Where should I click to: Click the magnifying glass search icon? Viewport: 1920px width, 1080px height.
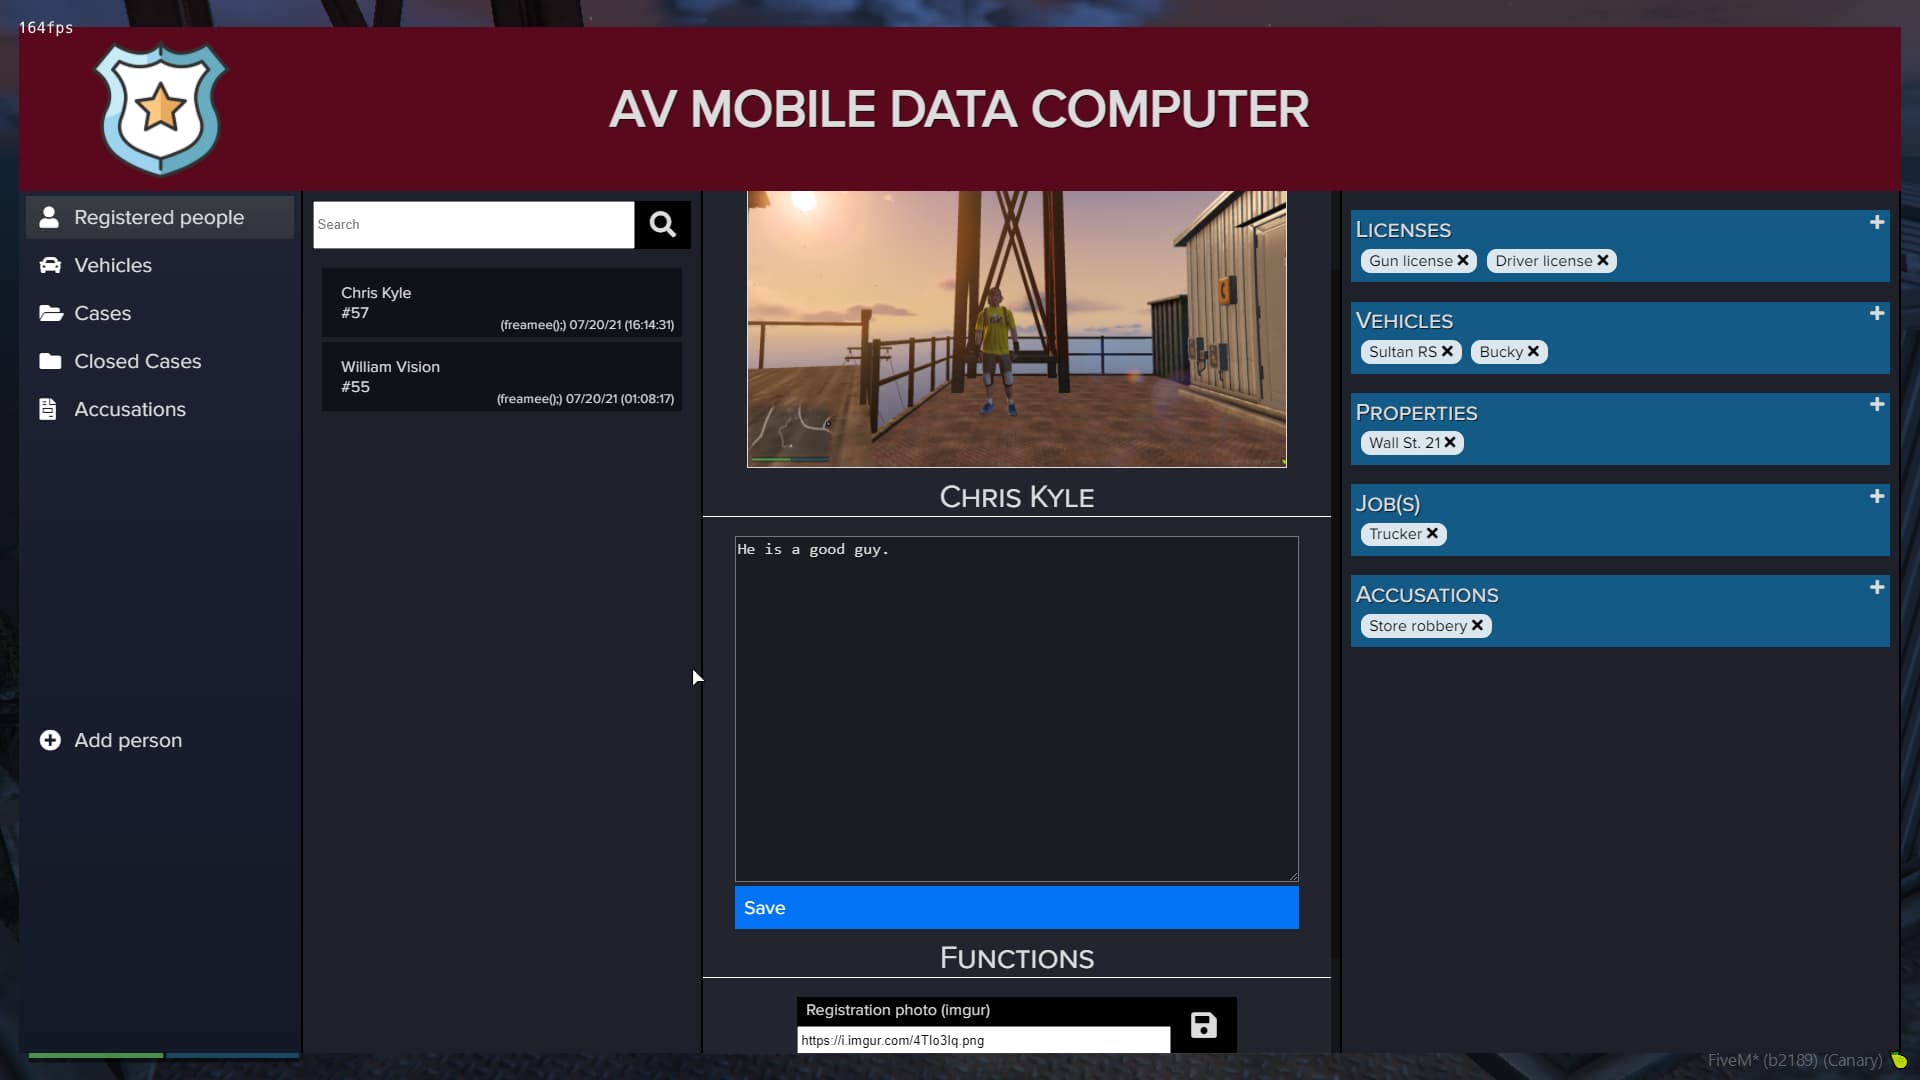[x=662, y=224]
